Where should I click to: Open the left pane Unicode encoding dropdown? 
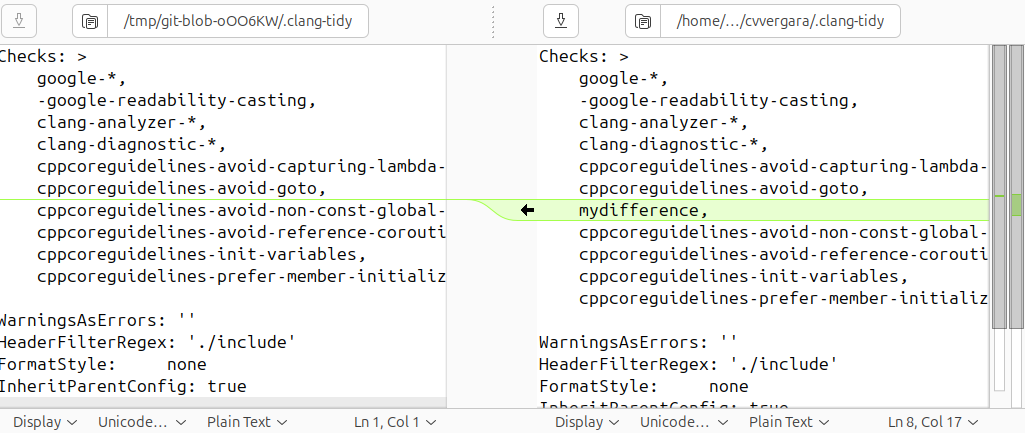point(139,422)
